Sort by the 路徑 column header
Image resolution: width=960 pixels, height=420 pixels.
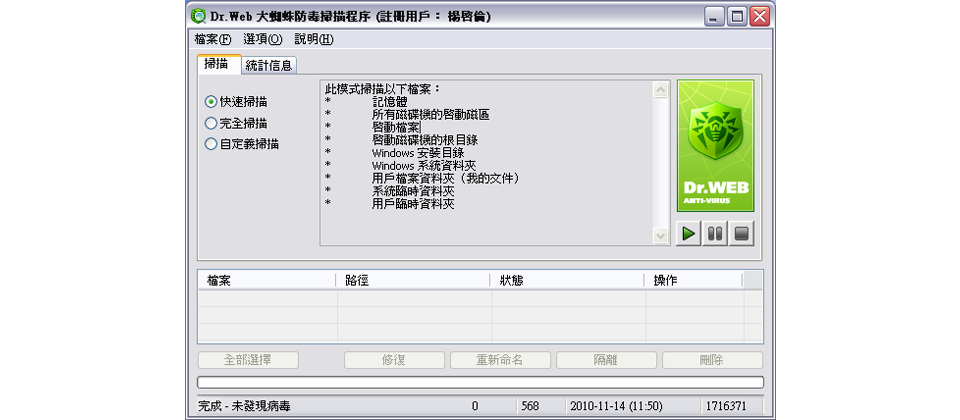(413, 280)
